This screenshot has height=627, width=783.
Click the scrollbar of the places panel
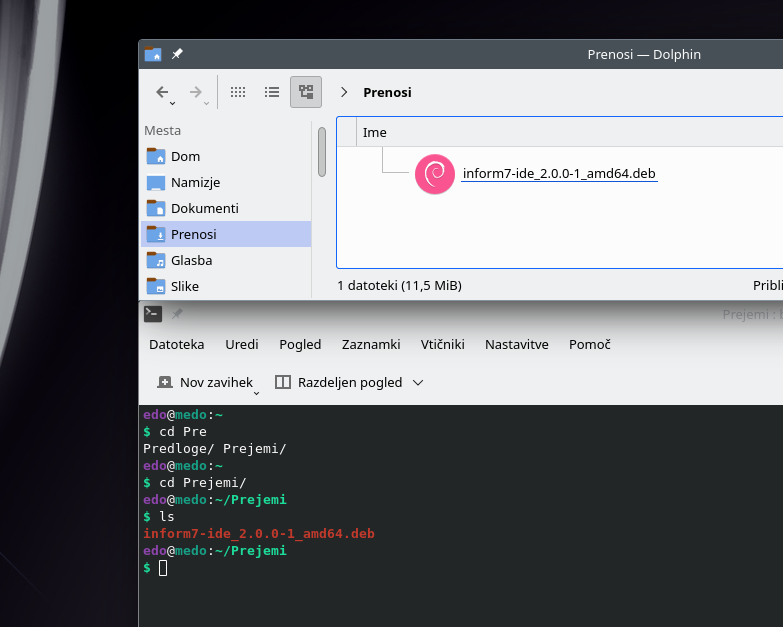[x=322, y=152]
